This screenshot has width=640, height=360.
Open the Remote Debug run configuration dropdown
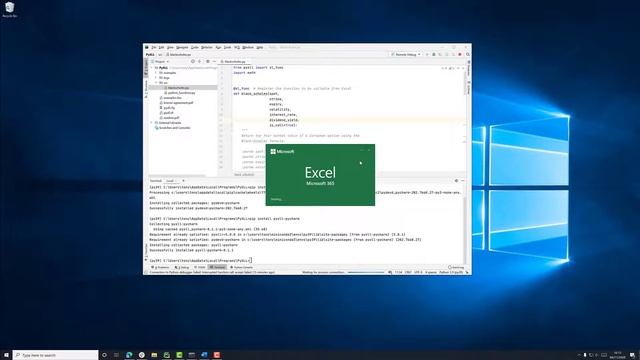[x=406, y=54]
